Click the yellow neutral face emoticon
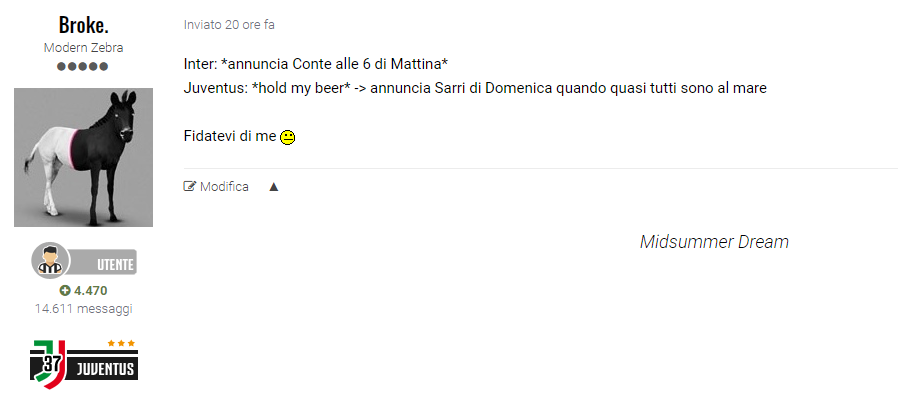 pos(287,137)
